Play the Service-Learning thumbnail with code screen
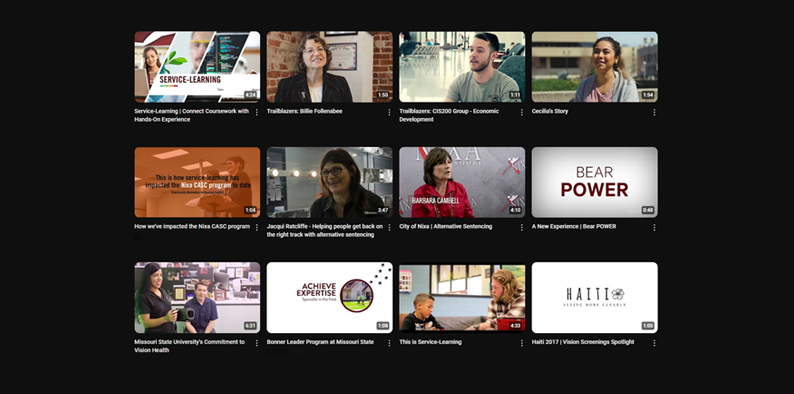 [x=197, y=67]
